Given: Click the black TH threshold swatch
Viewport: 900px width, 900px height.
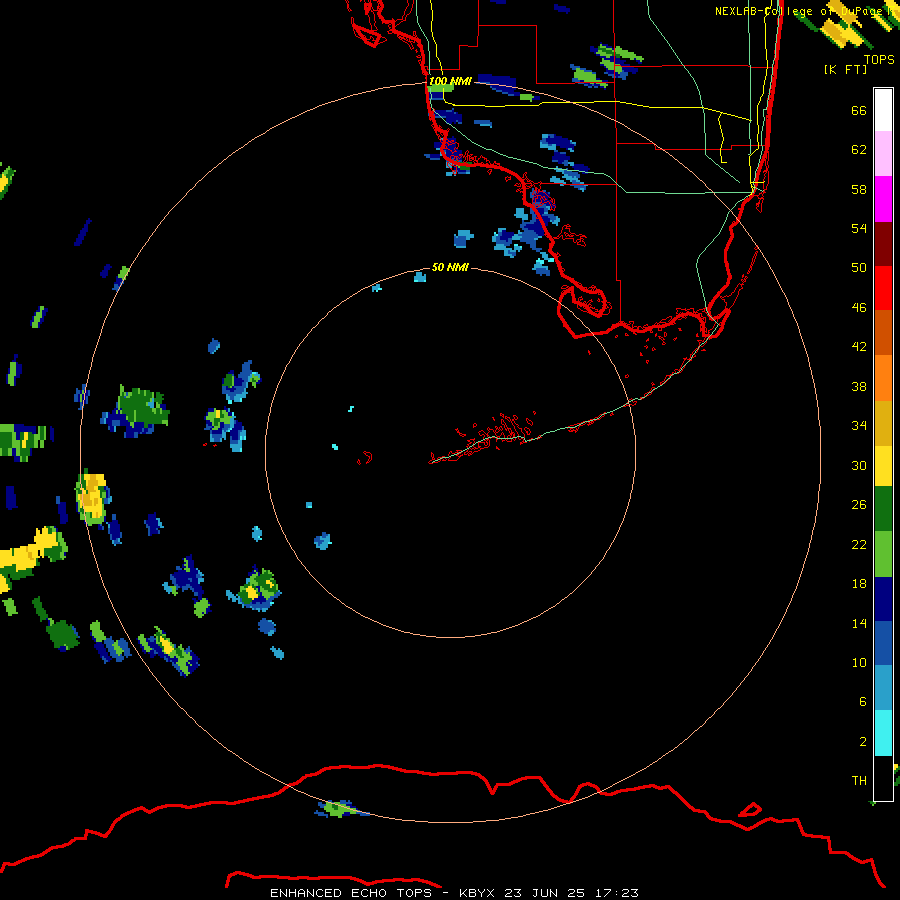Looking at the screenshot, I should (883, 778).
